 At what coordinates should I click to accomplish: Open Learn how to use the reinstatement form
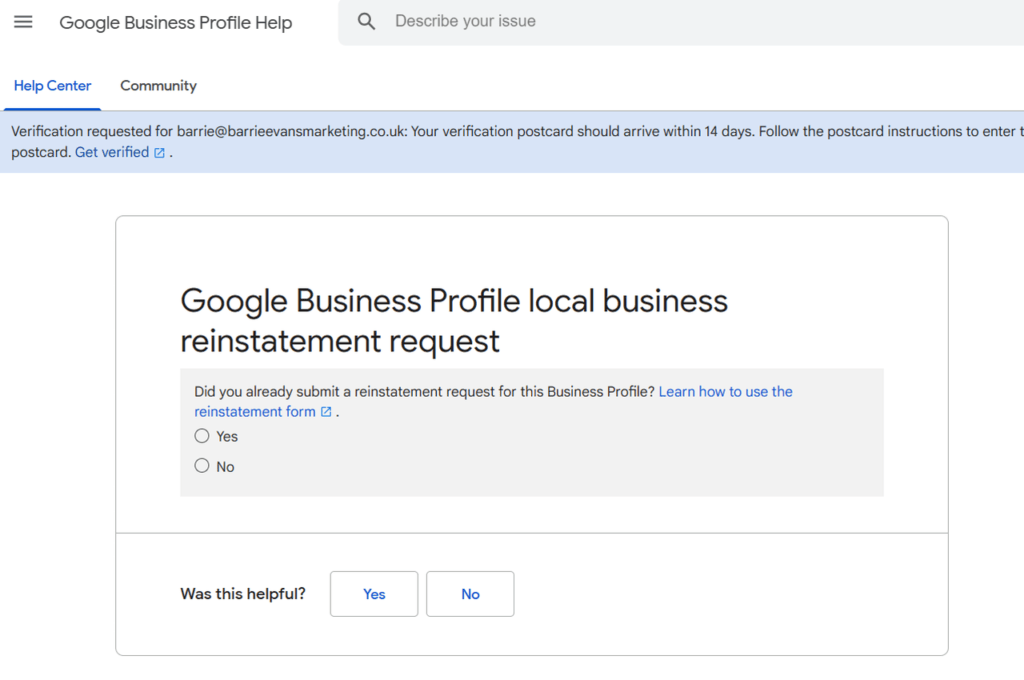pyautogui.click(x=725, y=391)
